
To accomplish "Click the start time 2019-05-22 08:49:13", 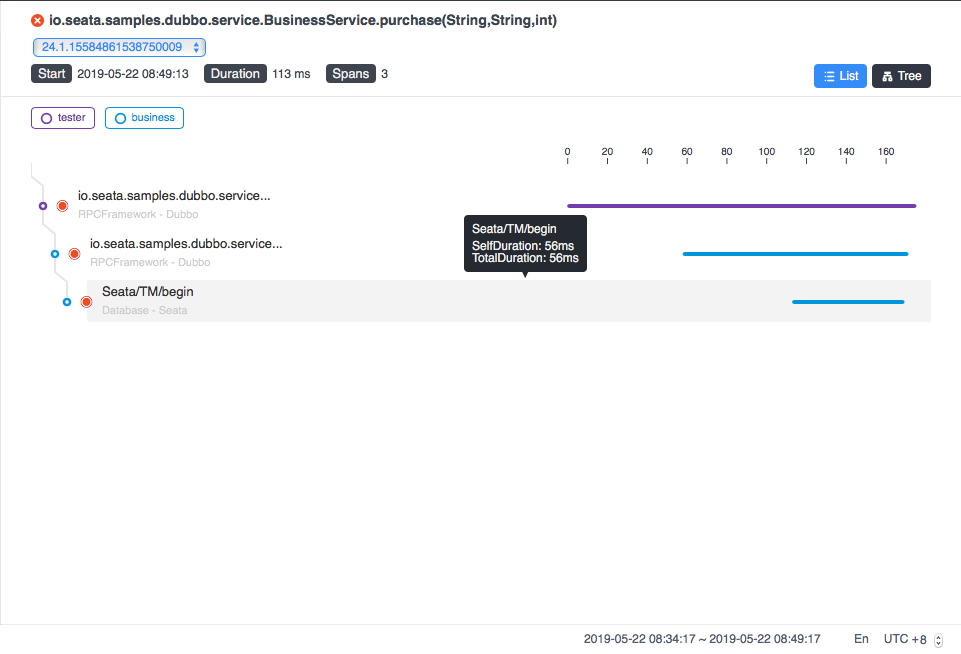I will coord(133,74).
